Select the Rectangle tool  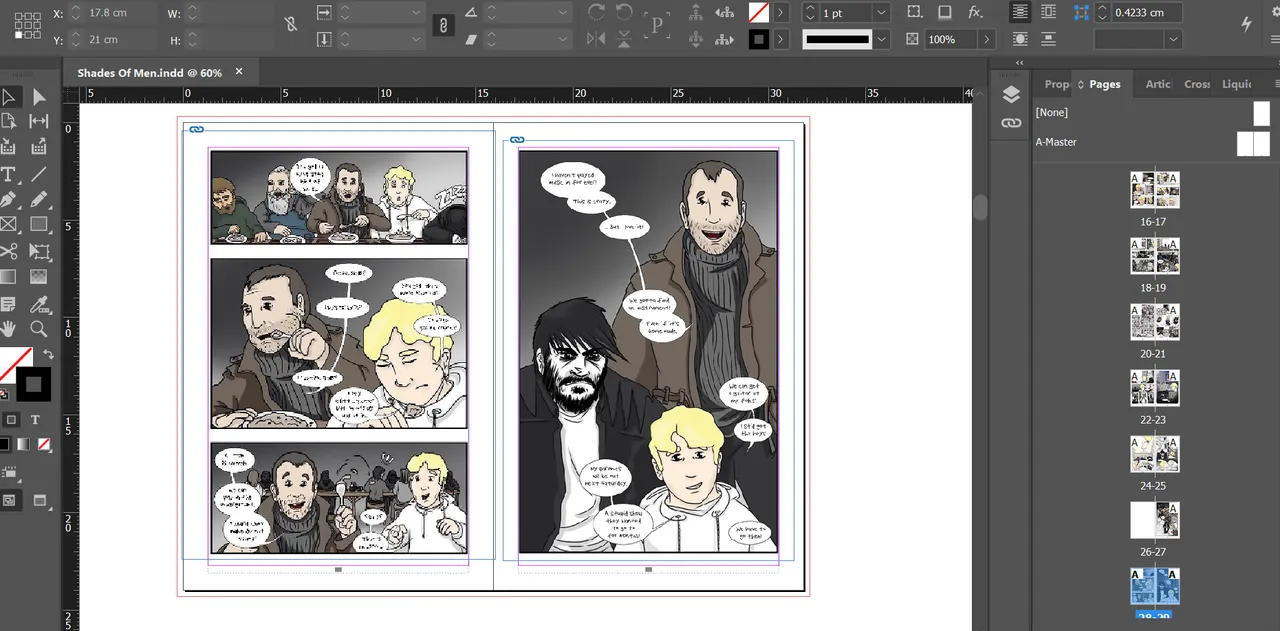[x=39, y=225]
